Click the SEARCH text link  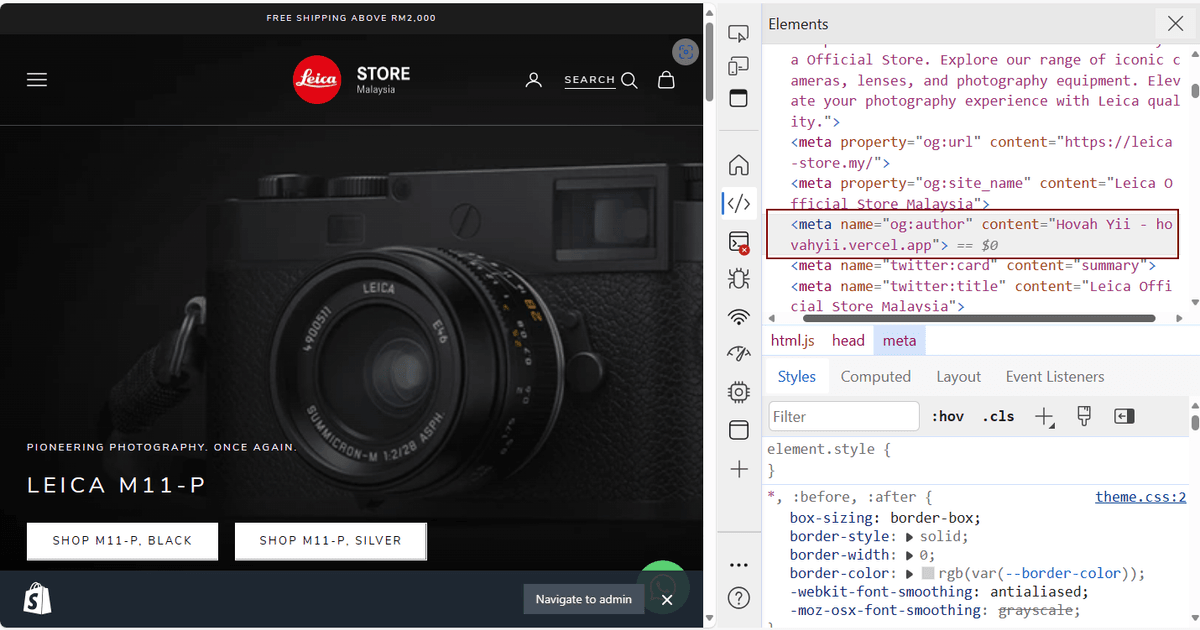click(x=589, y=80)
